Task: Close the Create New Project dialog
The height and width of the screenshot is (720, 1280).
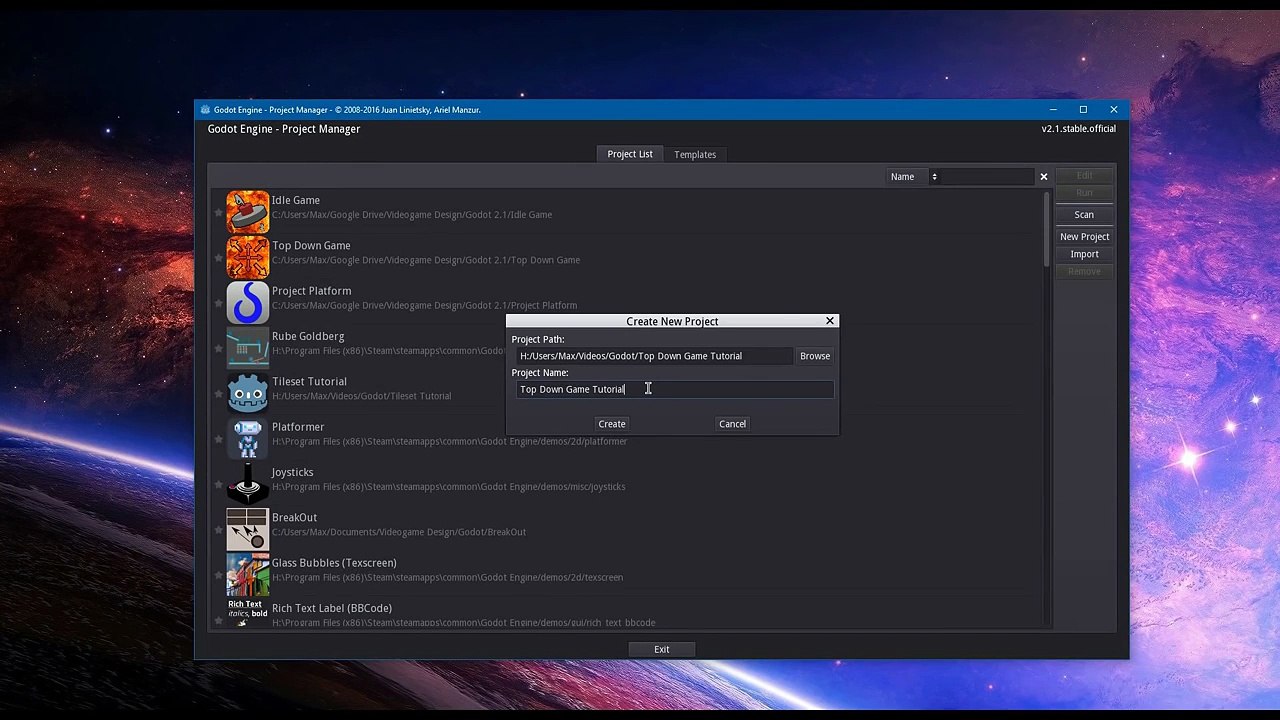Action: [x=829, y=321]
